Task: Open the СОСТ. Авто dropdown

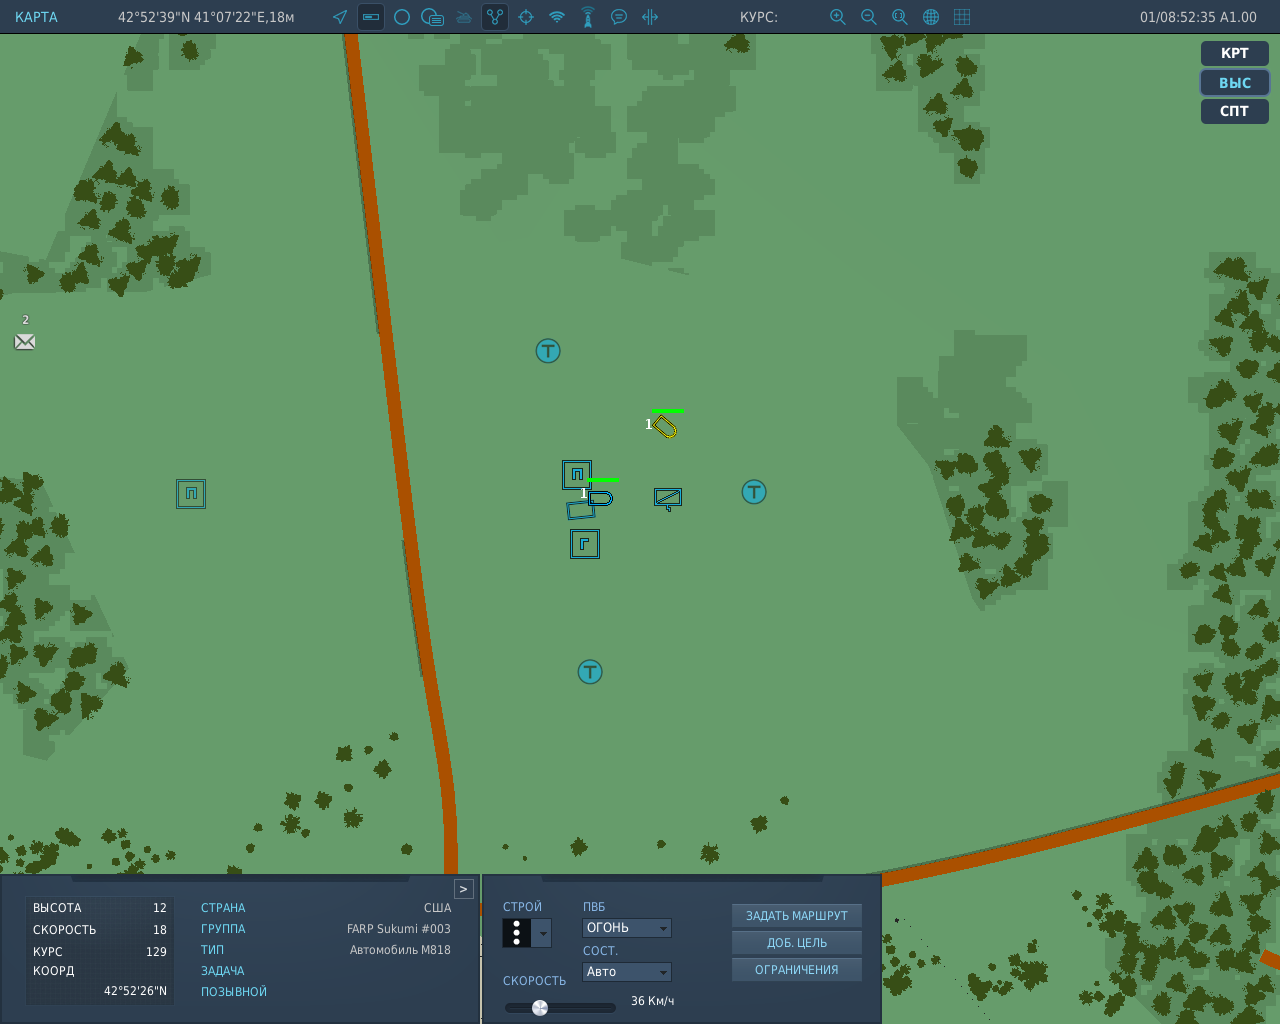Action: [627, 972]
